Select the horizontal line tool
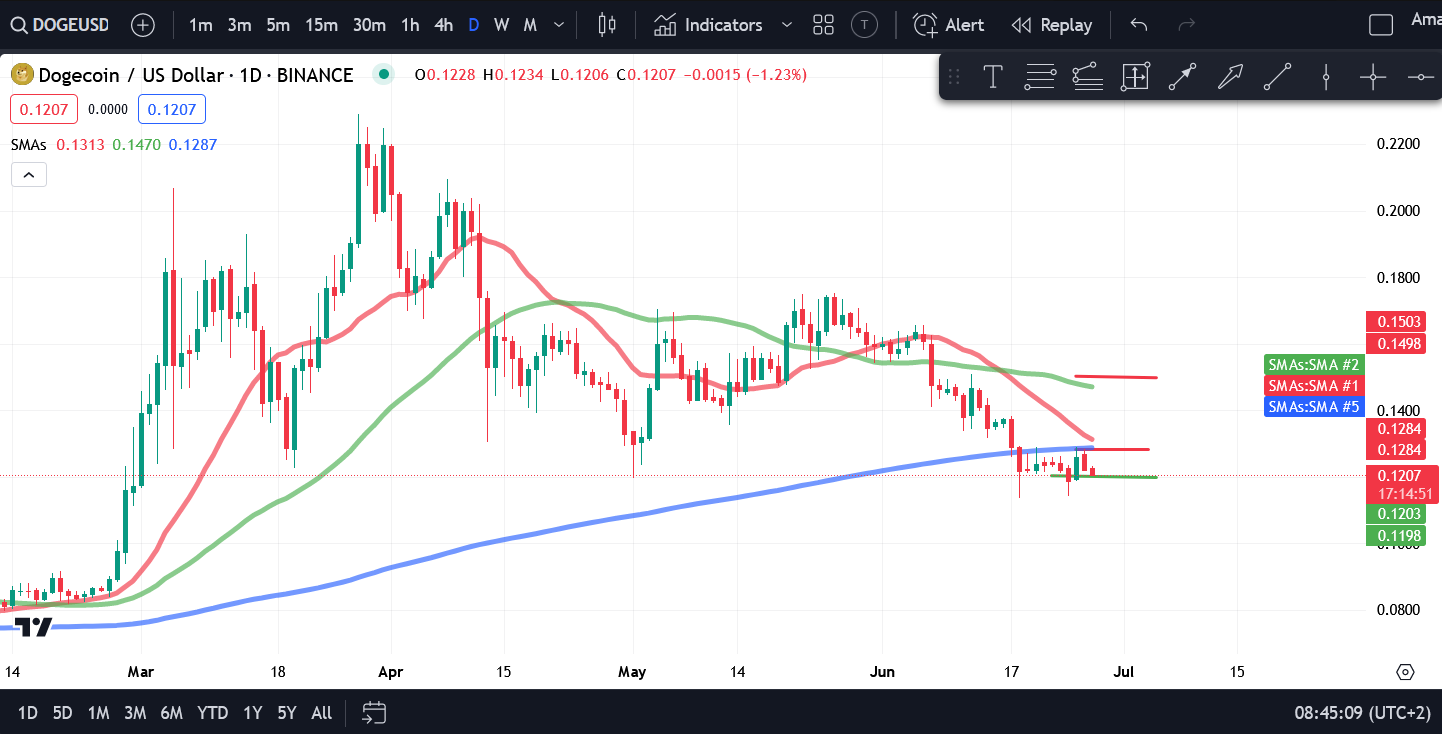The width and height of the screenshot is (1442, 734). (1420, 77)
